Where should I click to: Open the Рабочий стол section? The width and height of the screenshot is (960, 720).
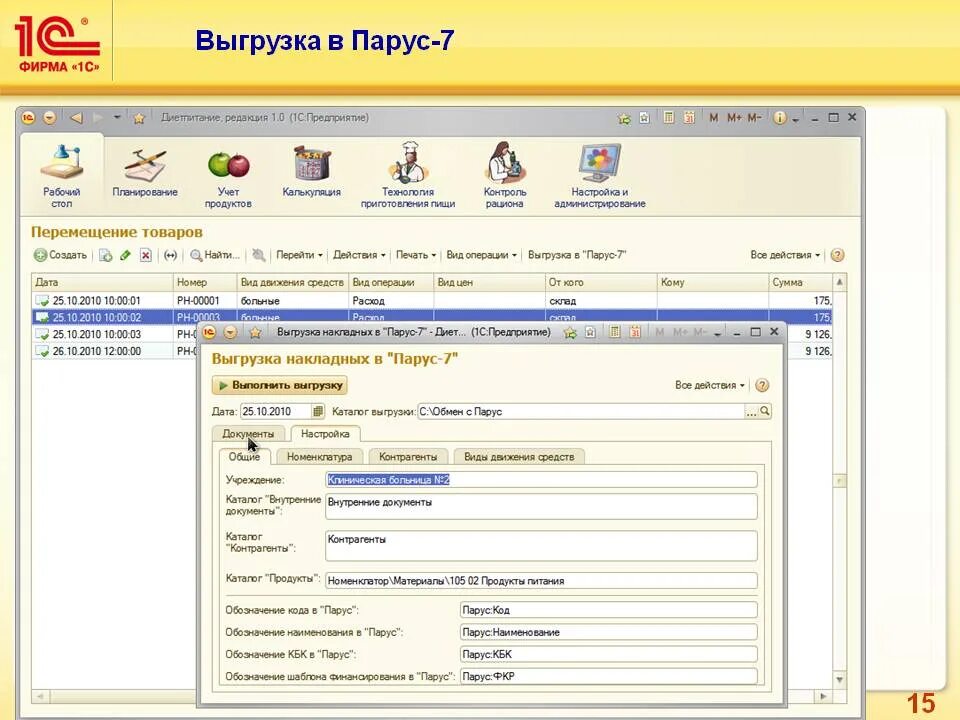(61, 176)
